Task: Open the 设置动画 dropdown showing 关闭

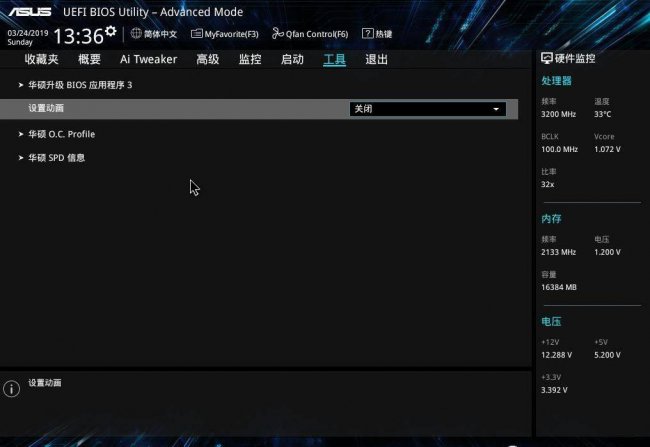Action: (x=427, y=109)
